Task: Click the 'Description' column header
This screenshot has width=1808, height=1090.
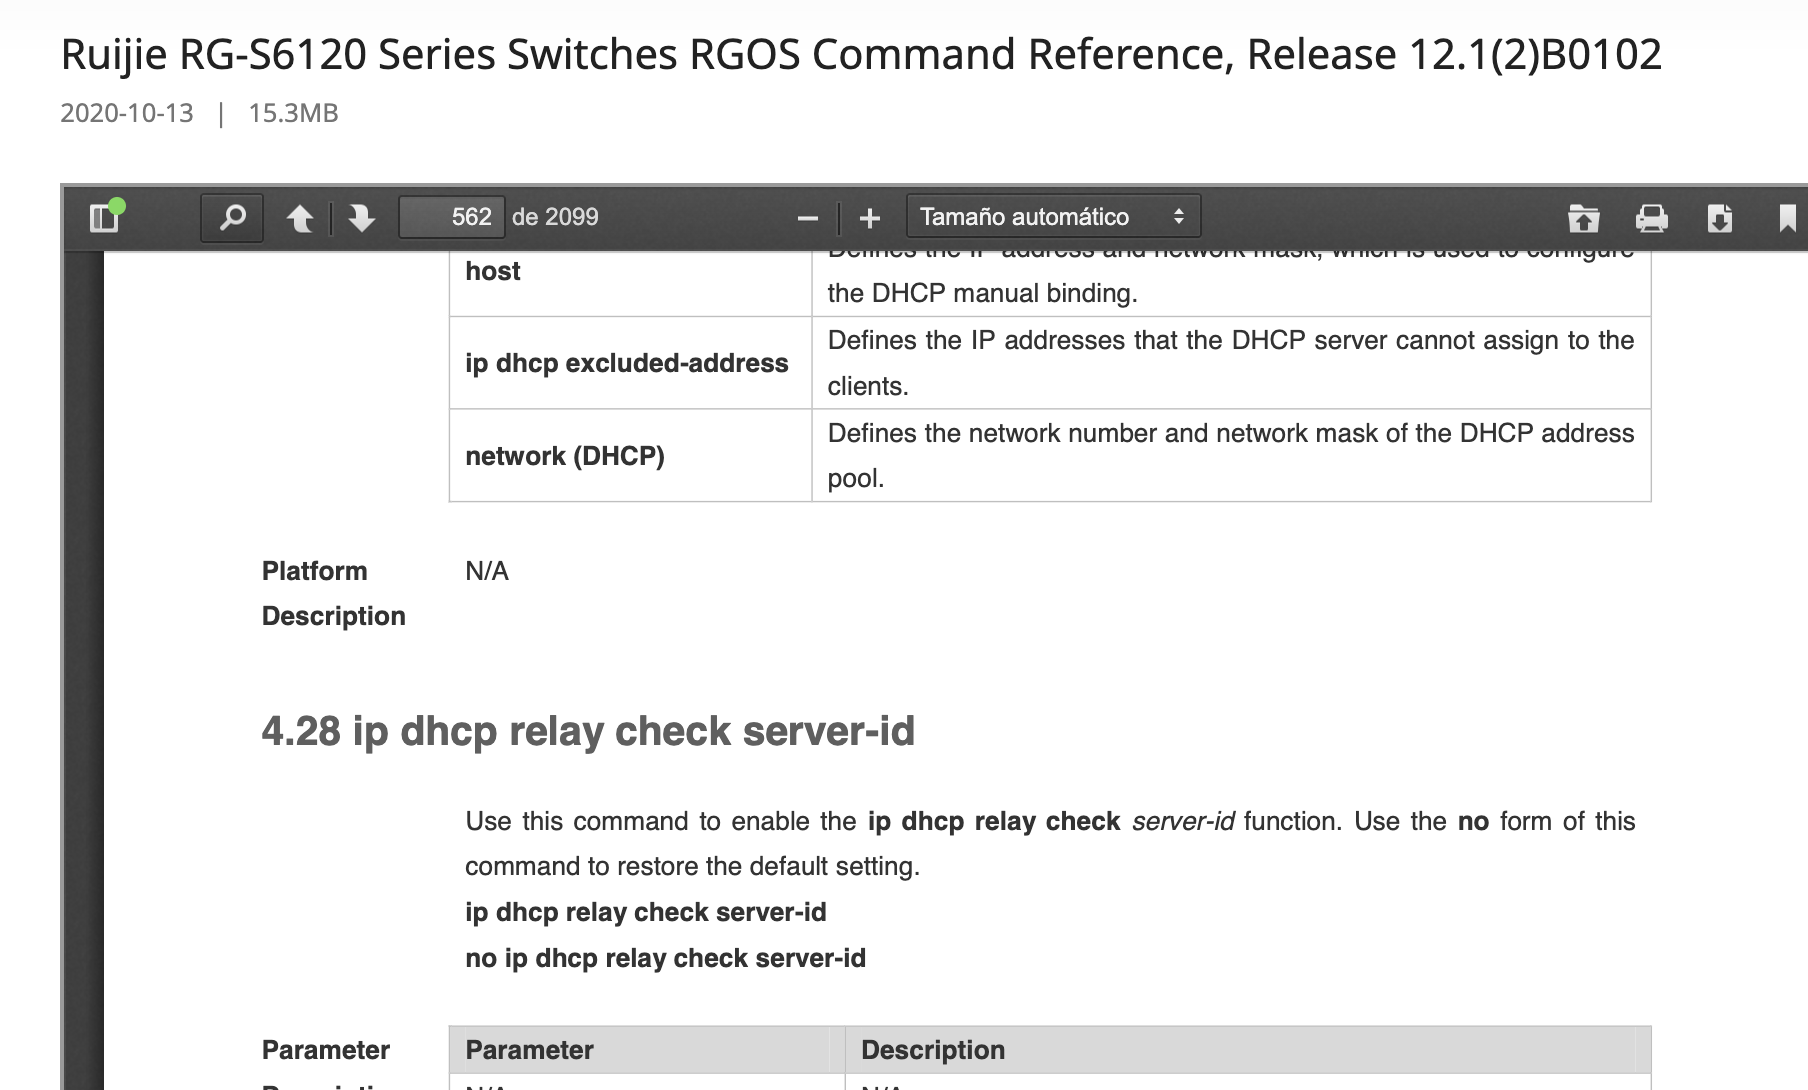Action: pyautogui.click(x=933, y=1050)
